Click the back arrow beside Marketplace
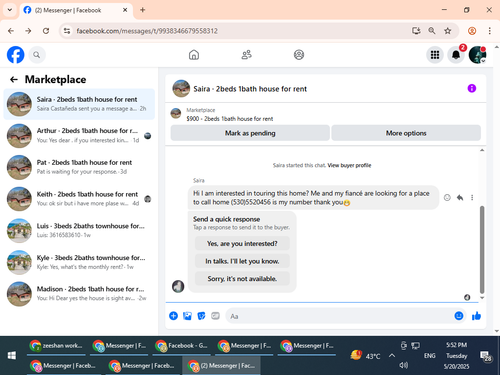The image size is (500, 375). 14,79
